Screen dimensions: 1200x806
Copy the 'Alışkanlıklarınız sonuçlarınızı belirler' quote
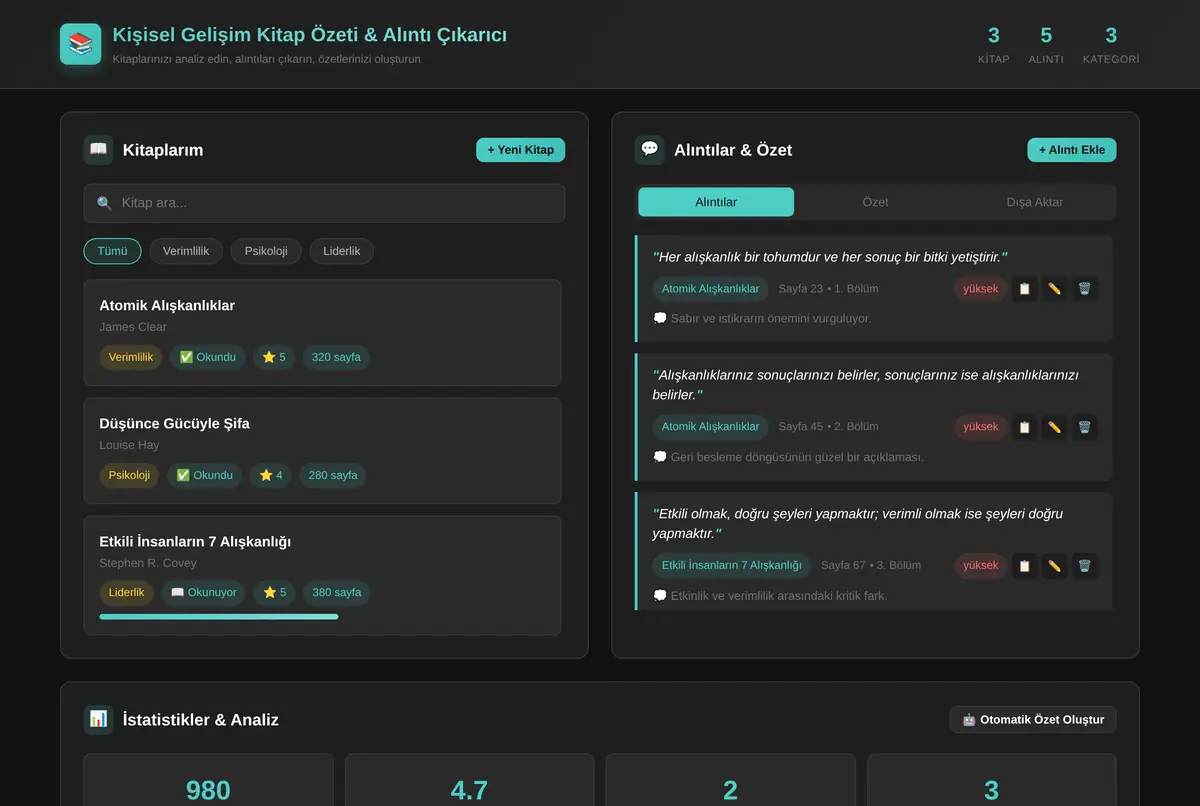[x=1024, y=427]
